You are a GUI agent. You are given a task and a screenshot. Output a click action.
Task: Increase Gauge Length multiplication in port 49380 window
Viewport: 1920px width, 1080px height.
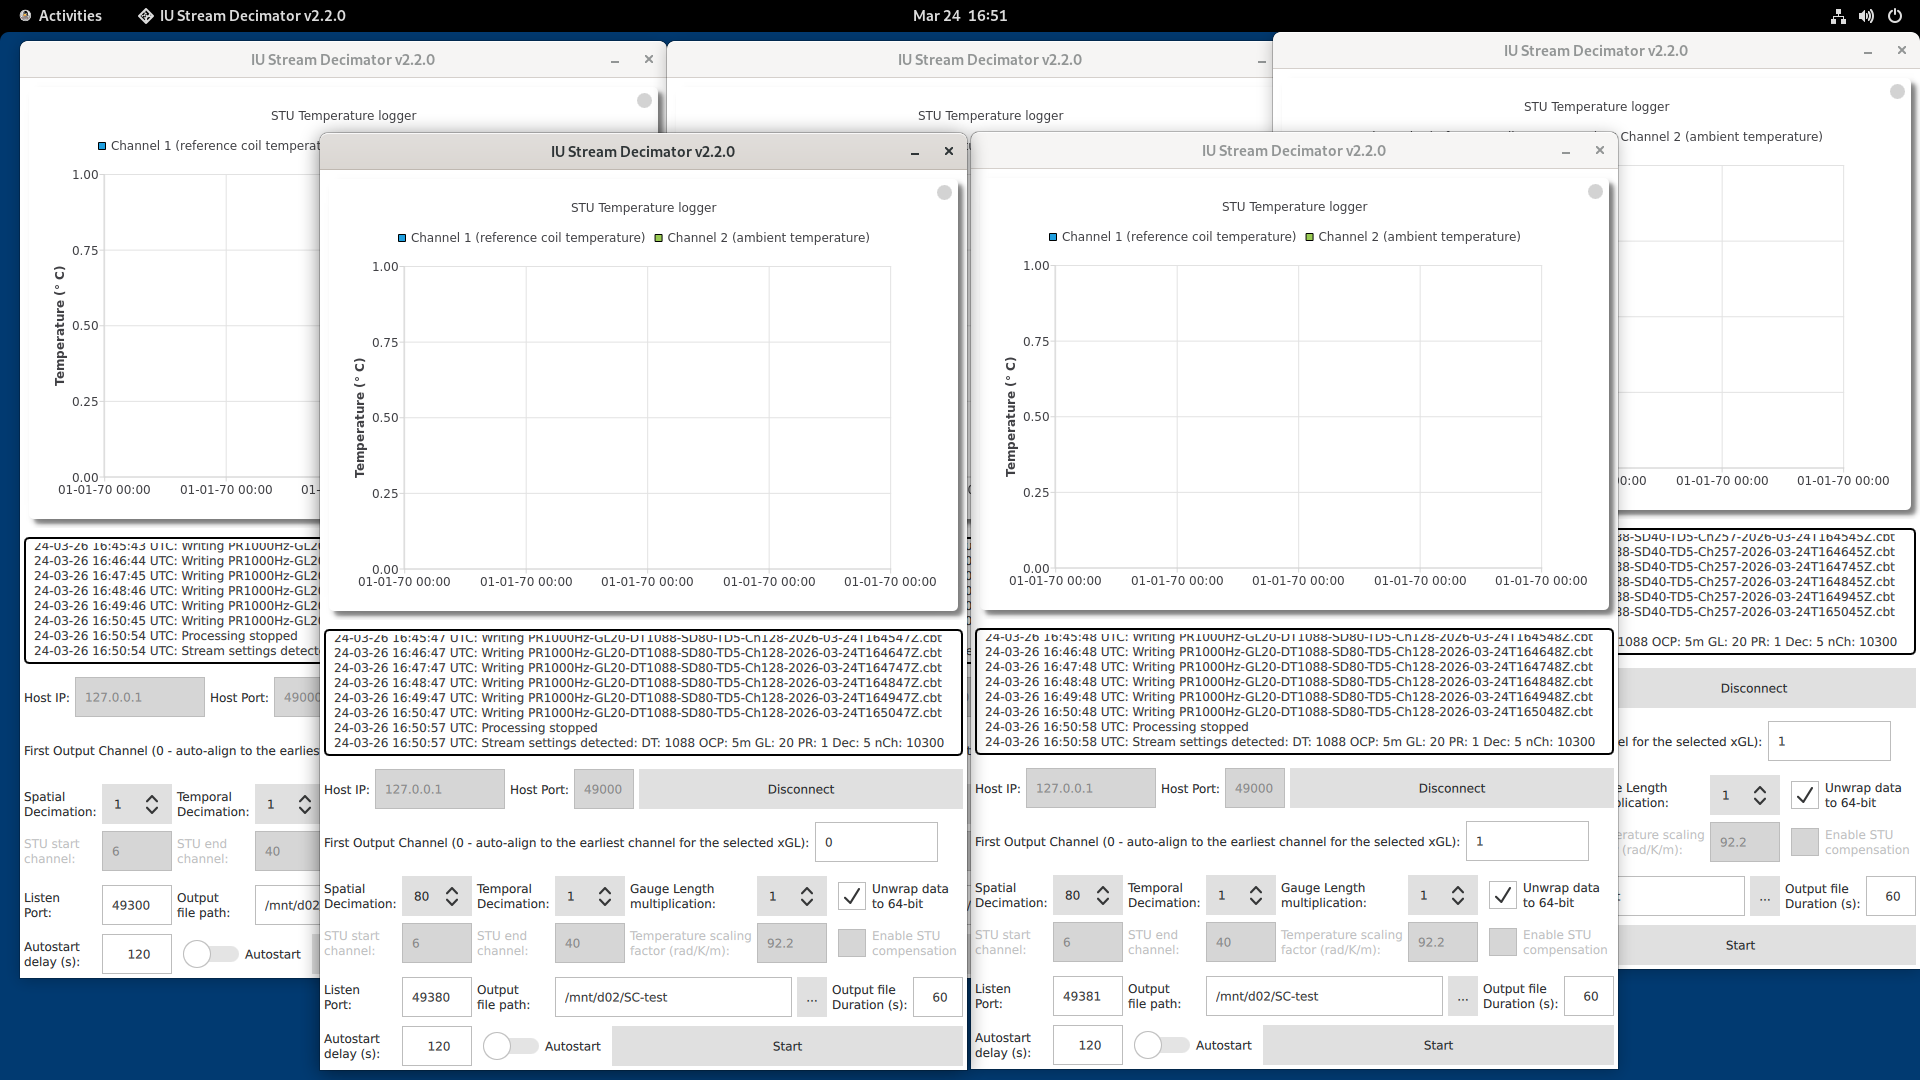[x=807, y=889]
